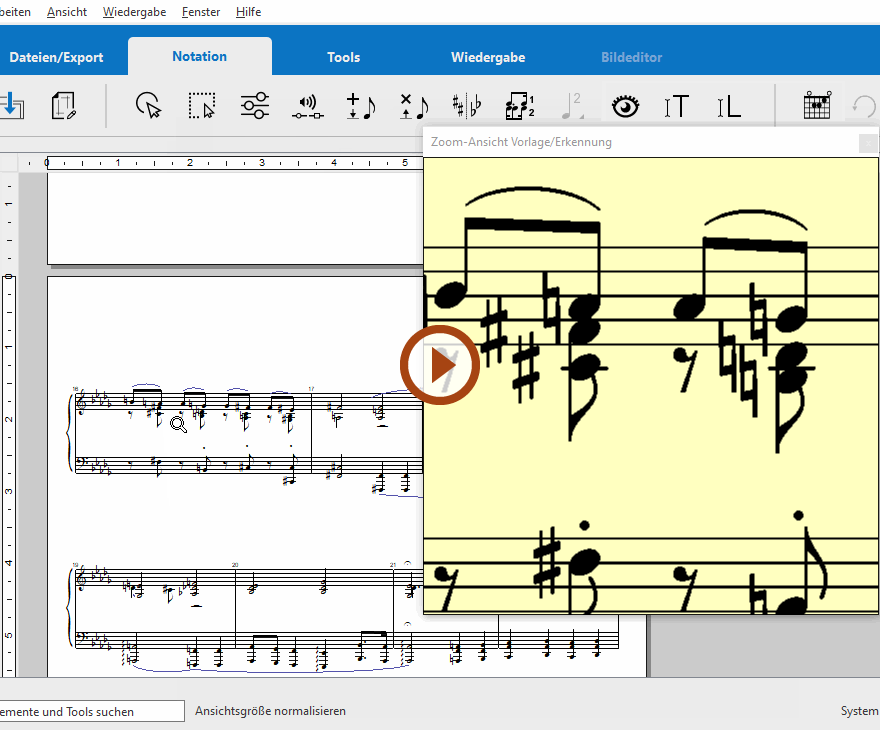The image size is (880, 730).
Task: Open the Wiedergabe tab
Action: 488,57
